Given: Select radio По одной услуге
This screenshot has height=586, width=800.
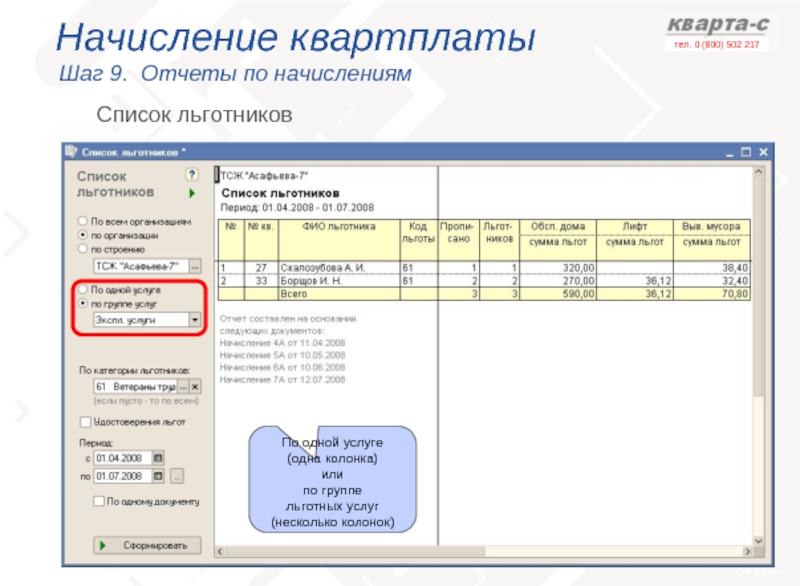Looking at the screenshot, I should [x=83, y=289].
